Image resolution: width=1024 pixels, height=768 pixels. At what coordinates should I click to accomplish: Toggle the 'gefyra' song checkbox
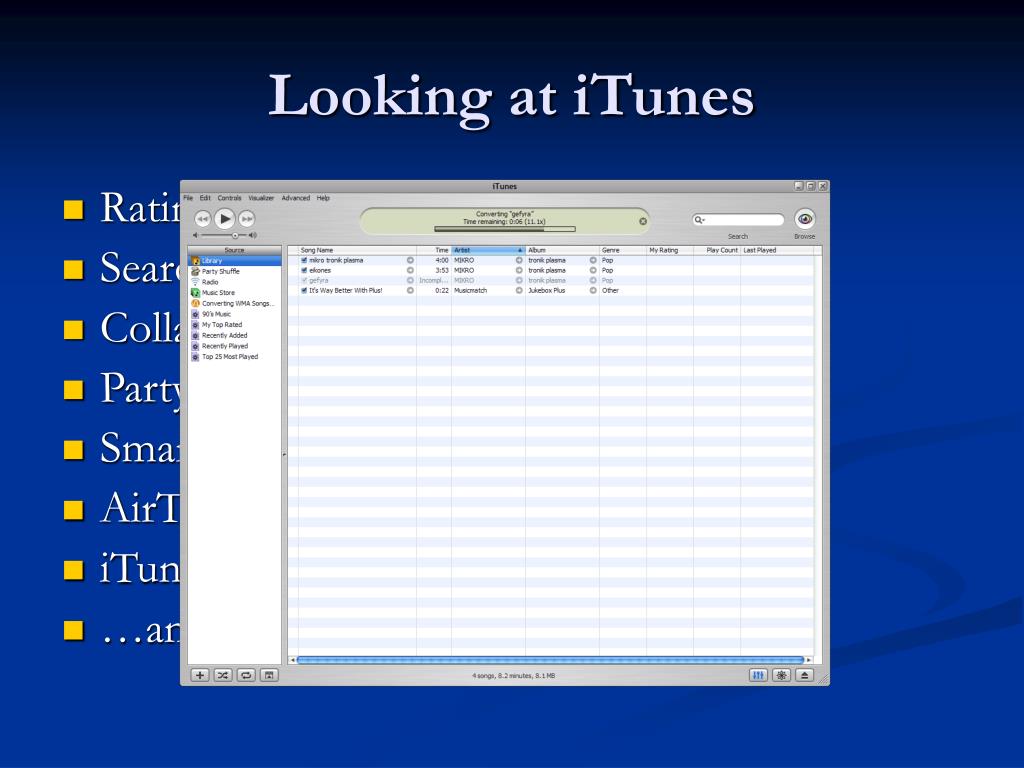(x=304, y=280)
